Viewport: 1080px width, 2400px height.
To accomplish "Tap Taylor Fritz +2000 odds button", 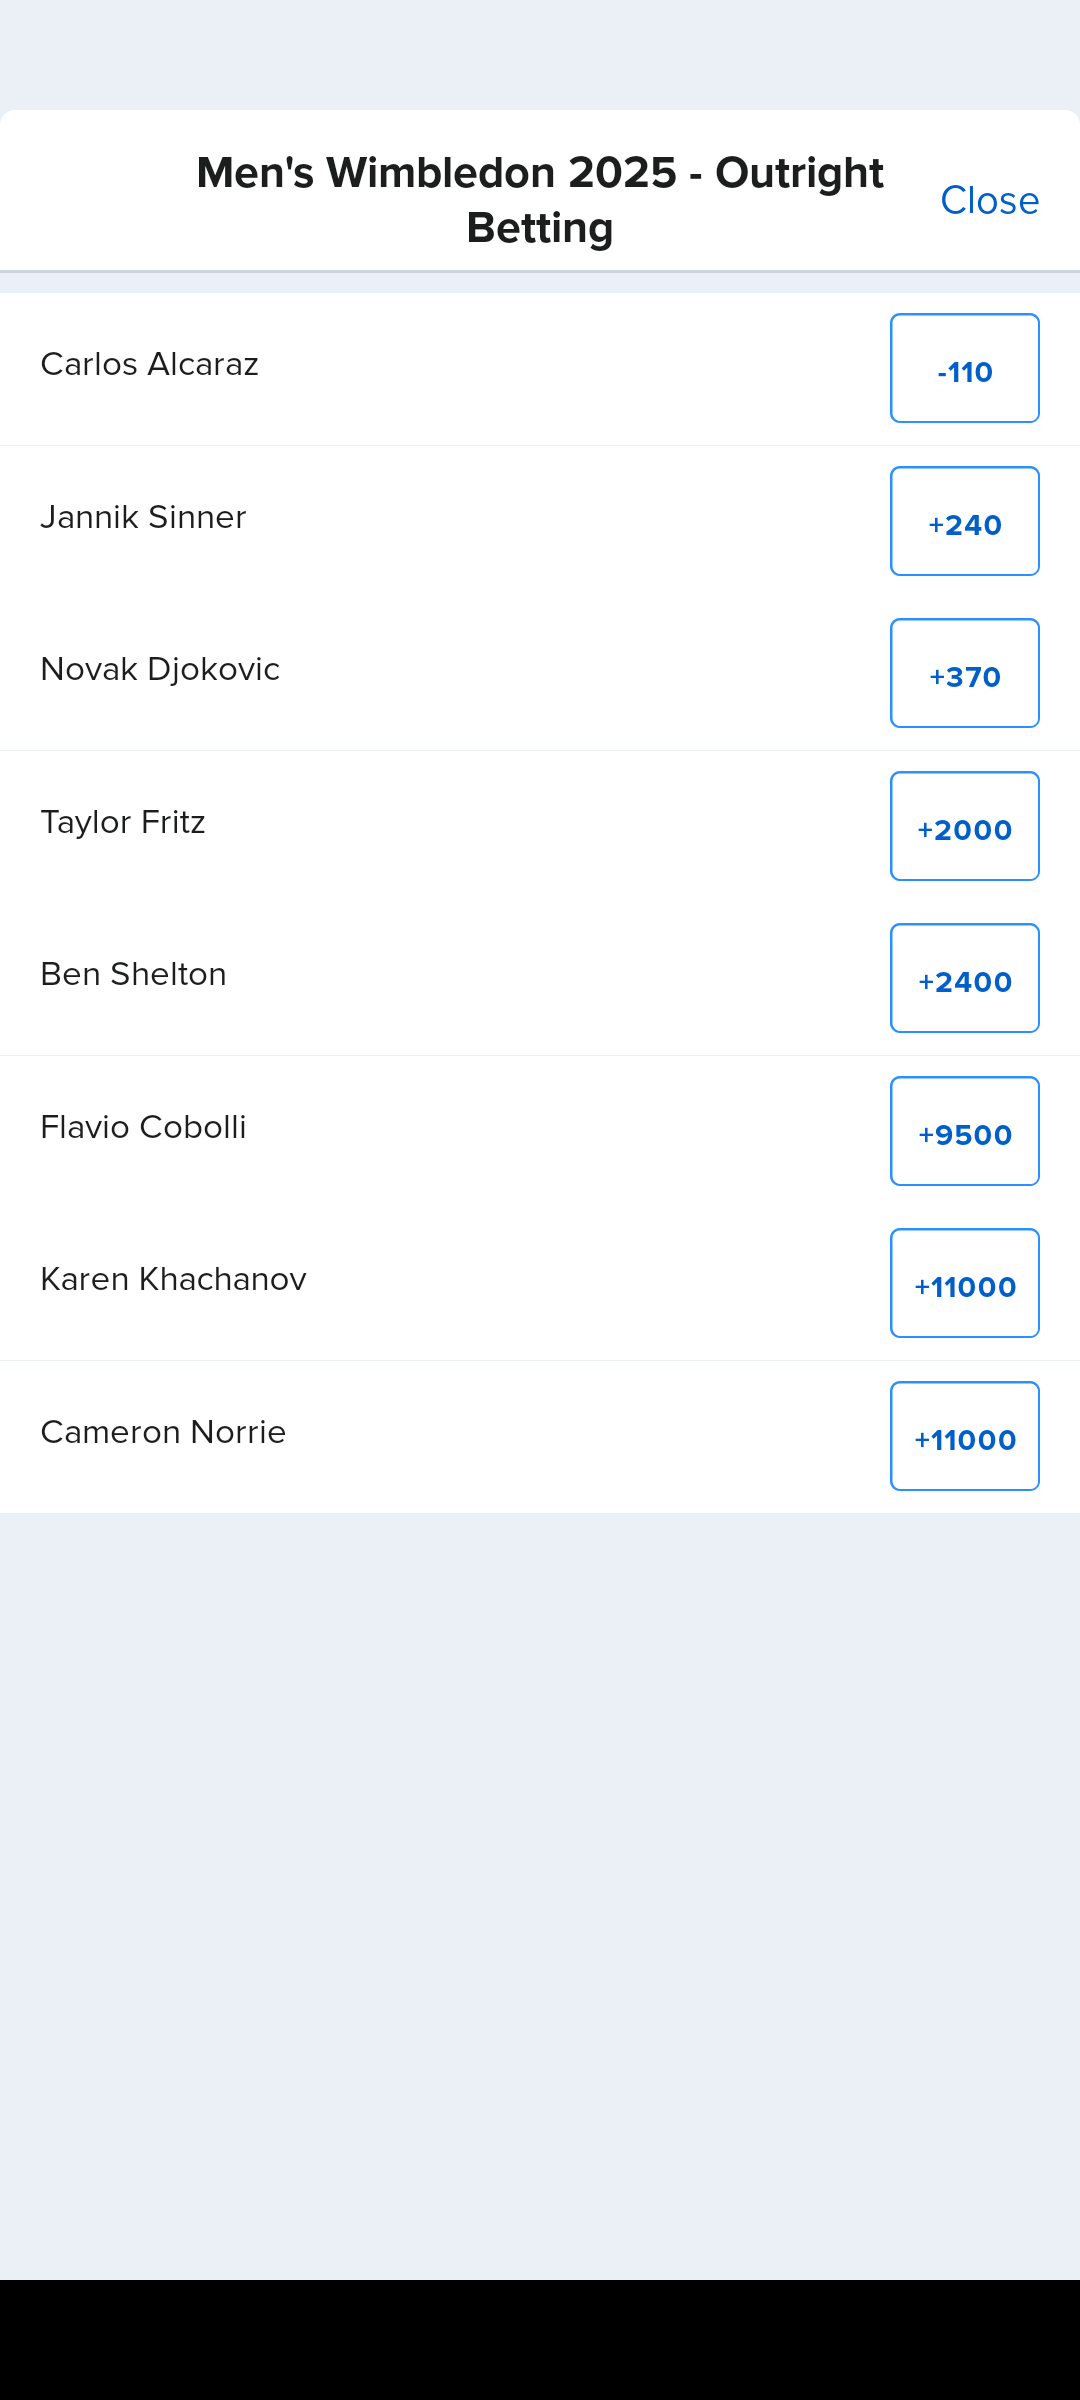I will [x=964, y=827].
